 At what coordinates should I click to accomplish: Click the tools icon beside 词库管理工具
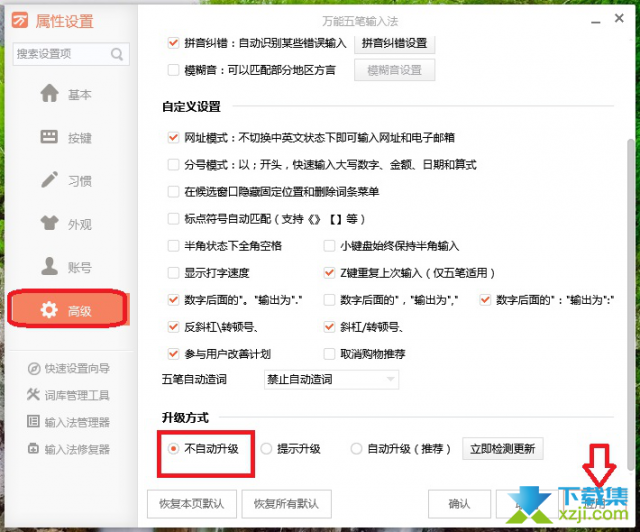(x=33, y=395)
